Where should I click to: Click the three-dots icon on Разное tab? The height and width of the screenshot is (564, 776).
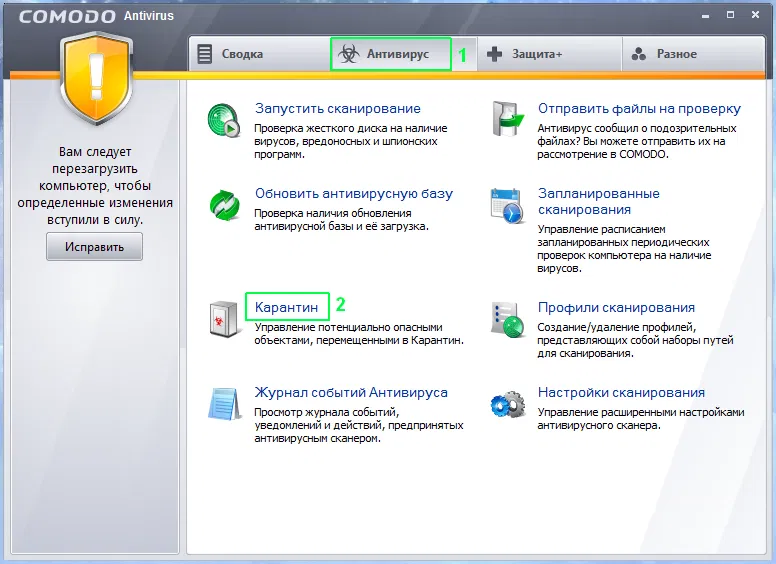tap(639, 54)
